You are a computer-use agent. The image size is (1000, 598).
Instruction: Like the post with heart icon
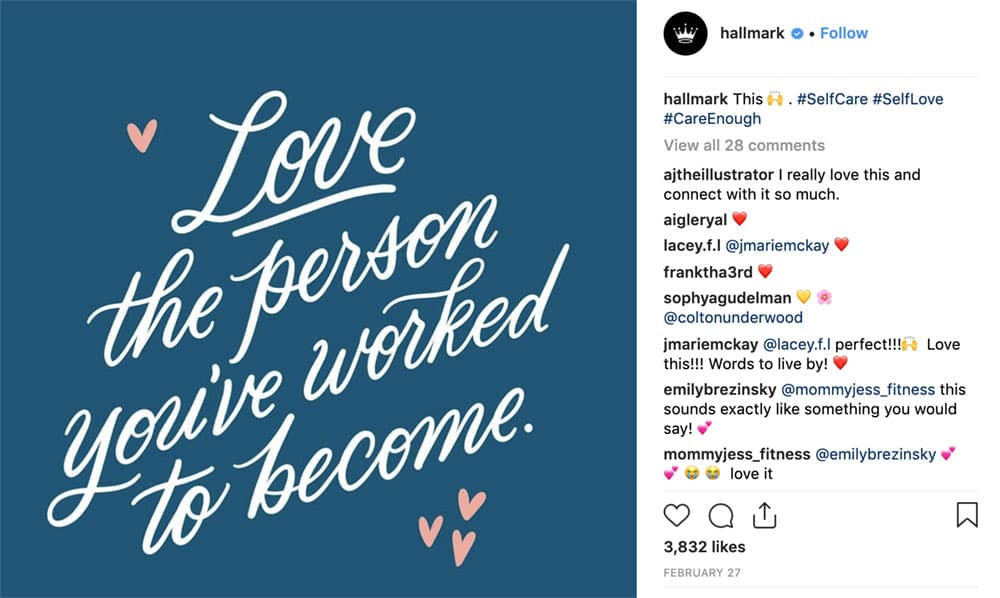tap(677, 515)
